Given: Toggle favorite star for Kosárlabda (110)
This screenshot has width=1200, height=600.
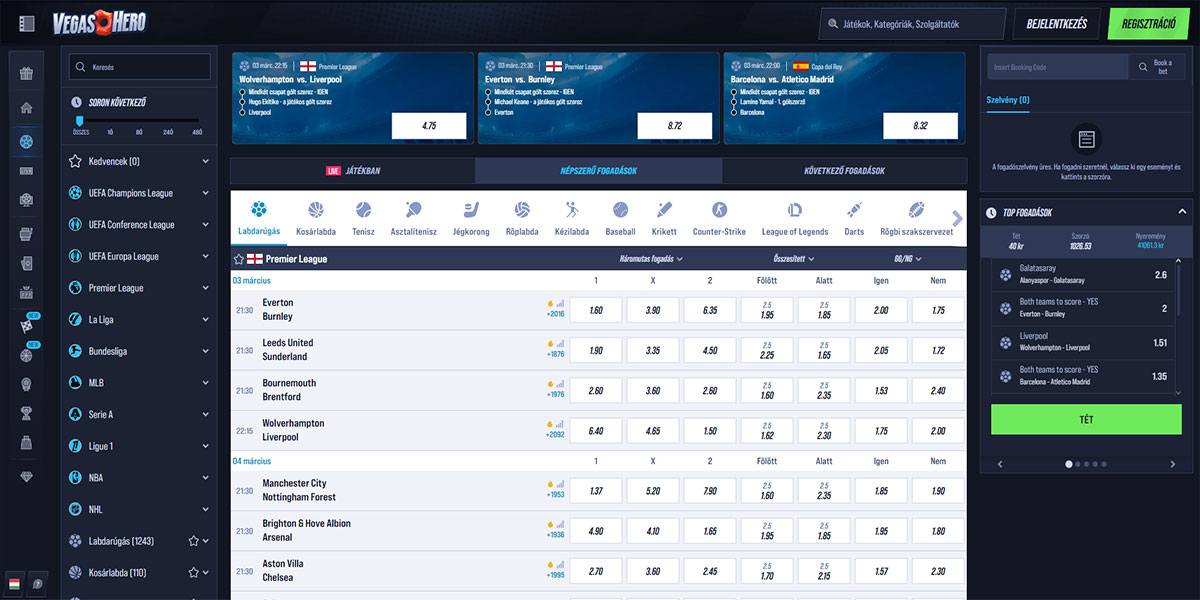Looking at the screenshot, I should (193, 573).
